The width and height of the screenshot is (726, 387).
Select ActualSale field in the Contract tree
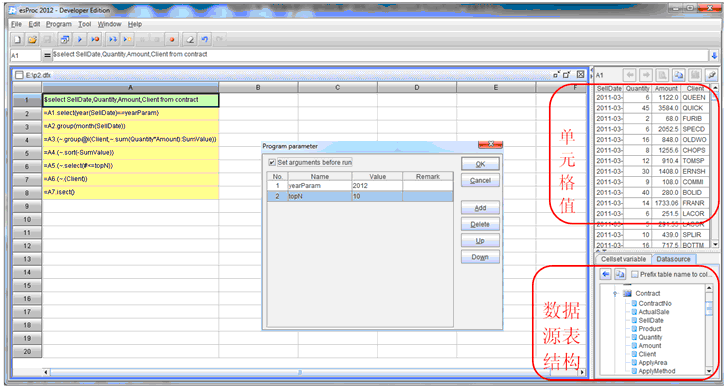tap(653, 312)
